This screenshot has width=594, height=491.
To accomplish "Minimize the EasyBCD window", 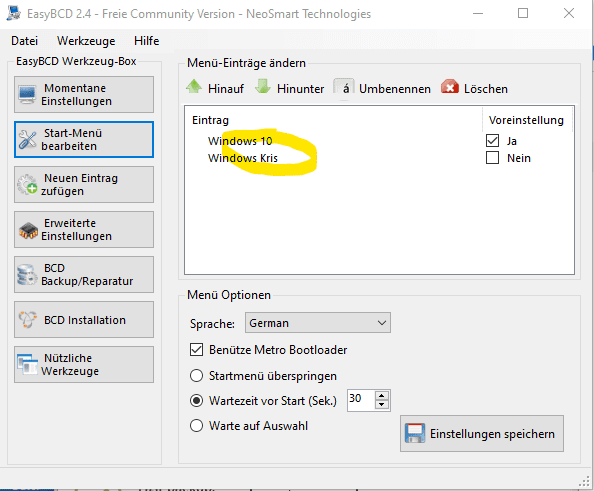I will (x=478, y=13).
